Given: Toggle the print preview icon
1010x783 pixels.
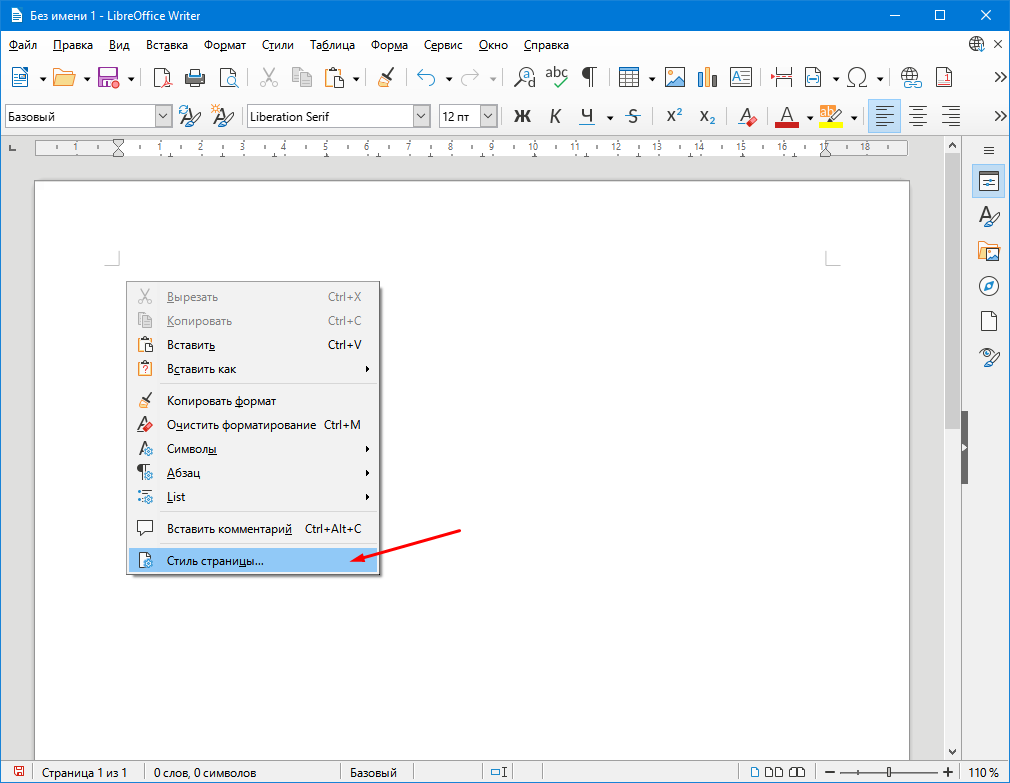Looking at the screenshot, I should 229,78.
